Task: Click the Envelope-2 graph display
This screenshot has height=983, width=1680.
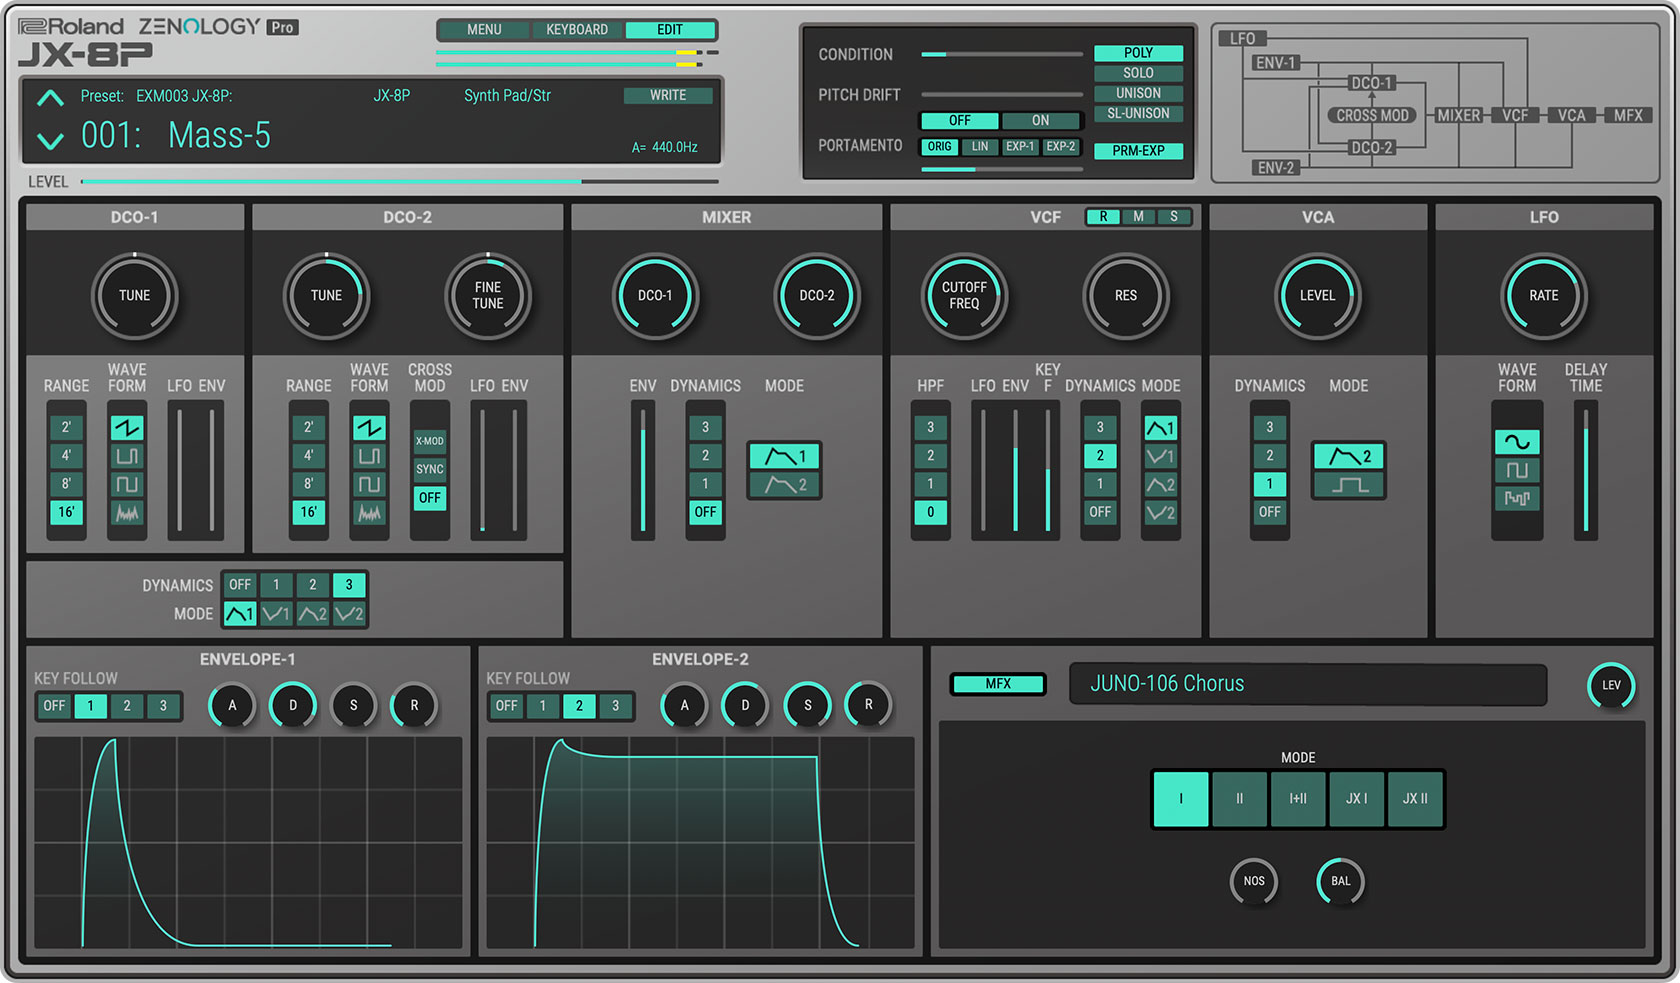Action: click(x=700, y=843)
